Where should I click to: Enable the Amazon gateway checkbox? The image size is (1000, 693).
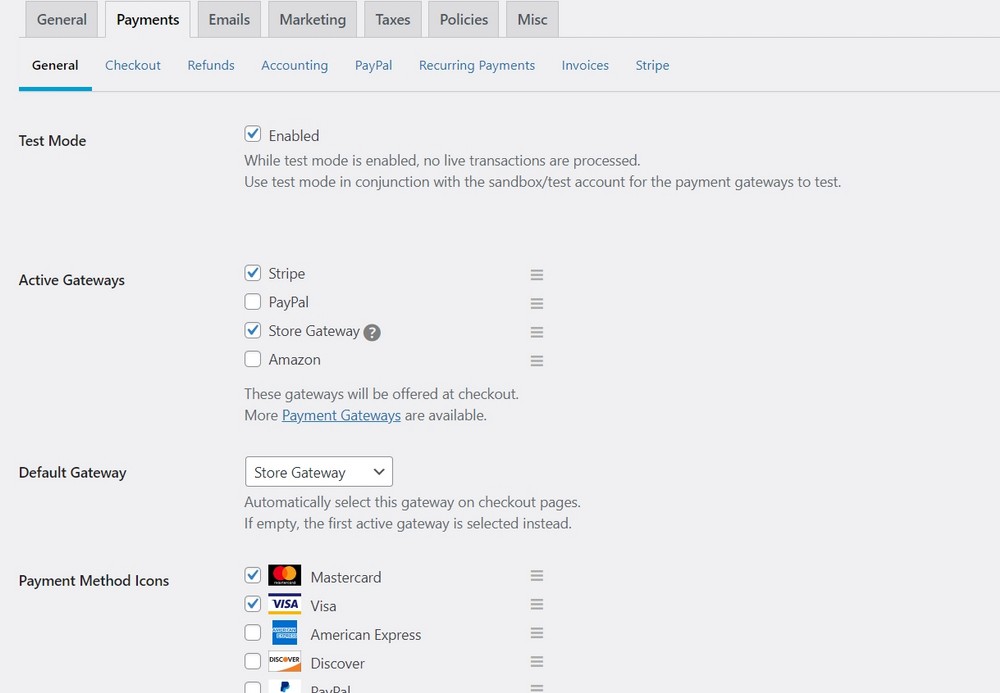(x=253, y=359)
